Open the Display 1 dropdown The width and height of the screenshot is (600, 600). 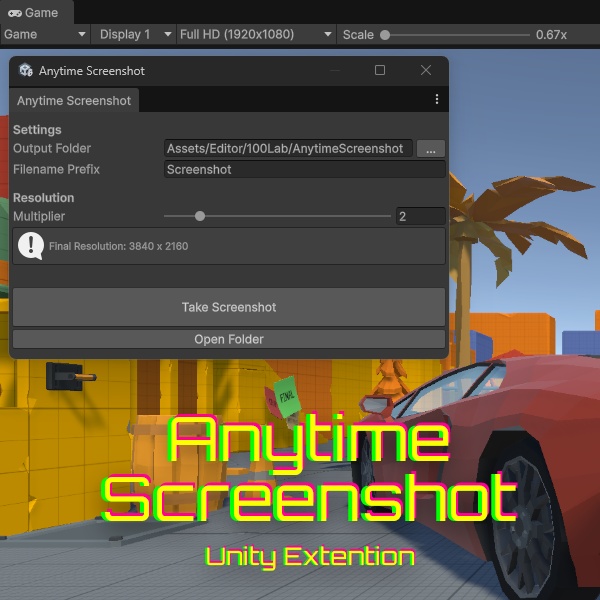134,34
